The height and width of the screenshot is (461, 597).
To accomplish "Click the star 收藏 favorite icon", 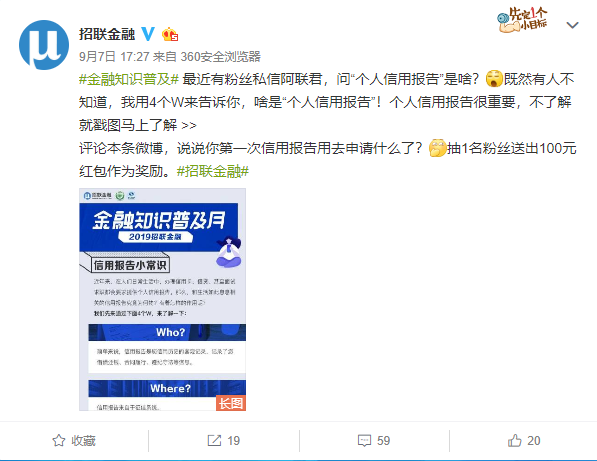I will pos(59,440).
